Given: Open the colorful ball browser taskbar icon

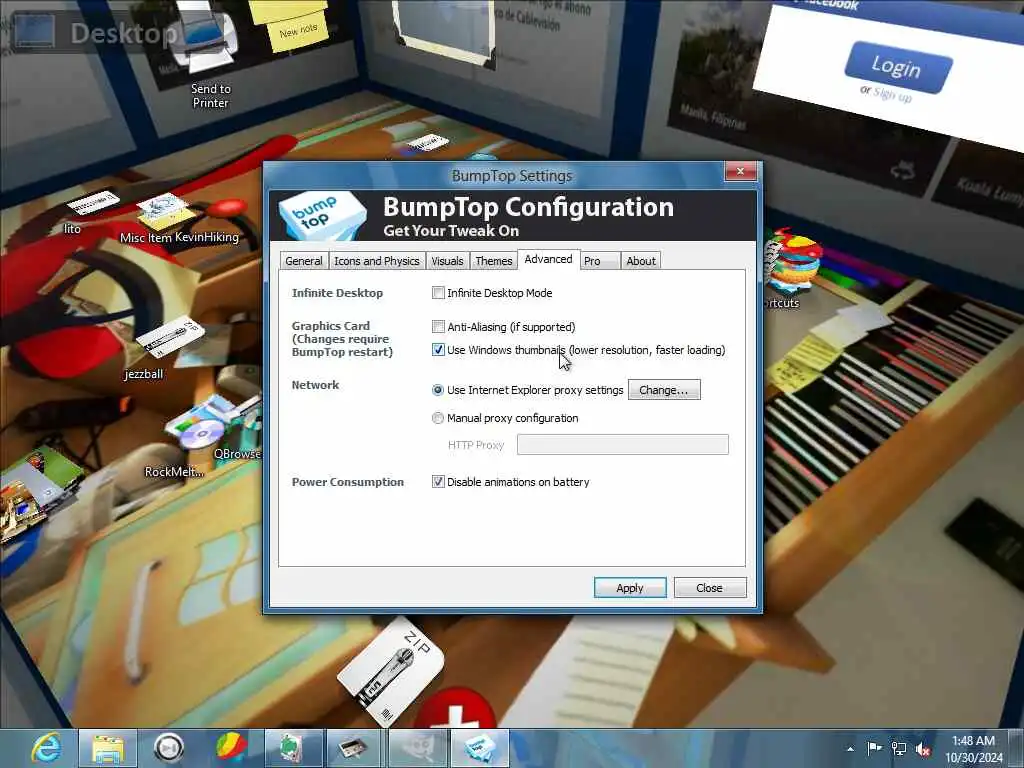Looking at the screenshot, I should click(231, 748).
